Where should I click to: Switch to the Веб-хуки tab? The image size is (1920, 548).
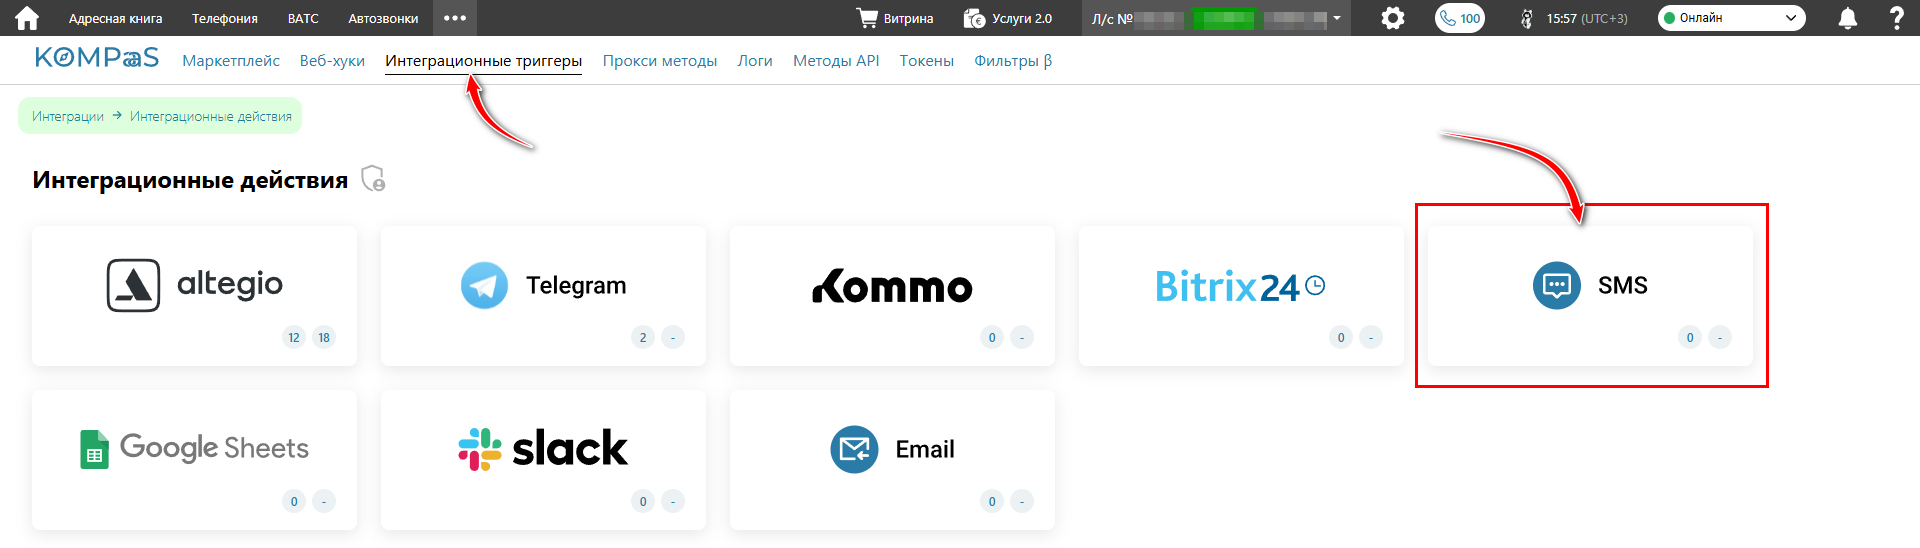tap(332, 61)
